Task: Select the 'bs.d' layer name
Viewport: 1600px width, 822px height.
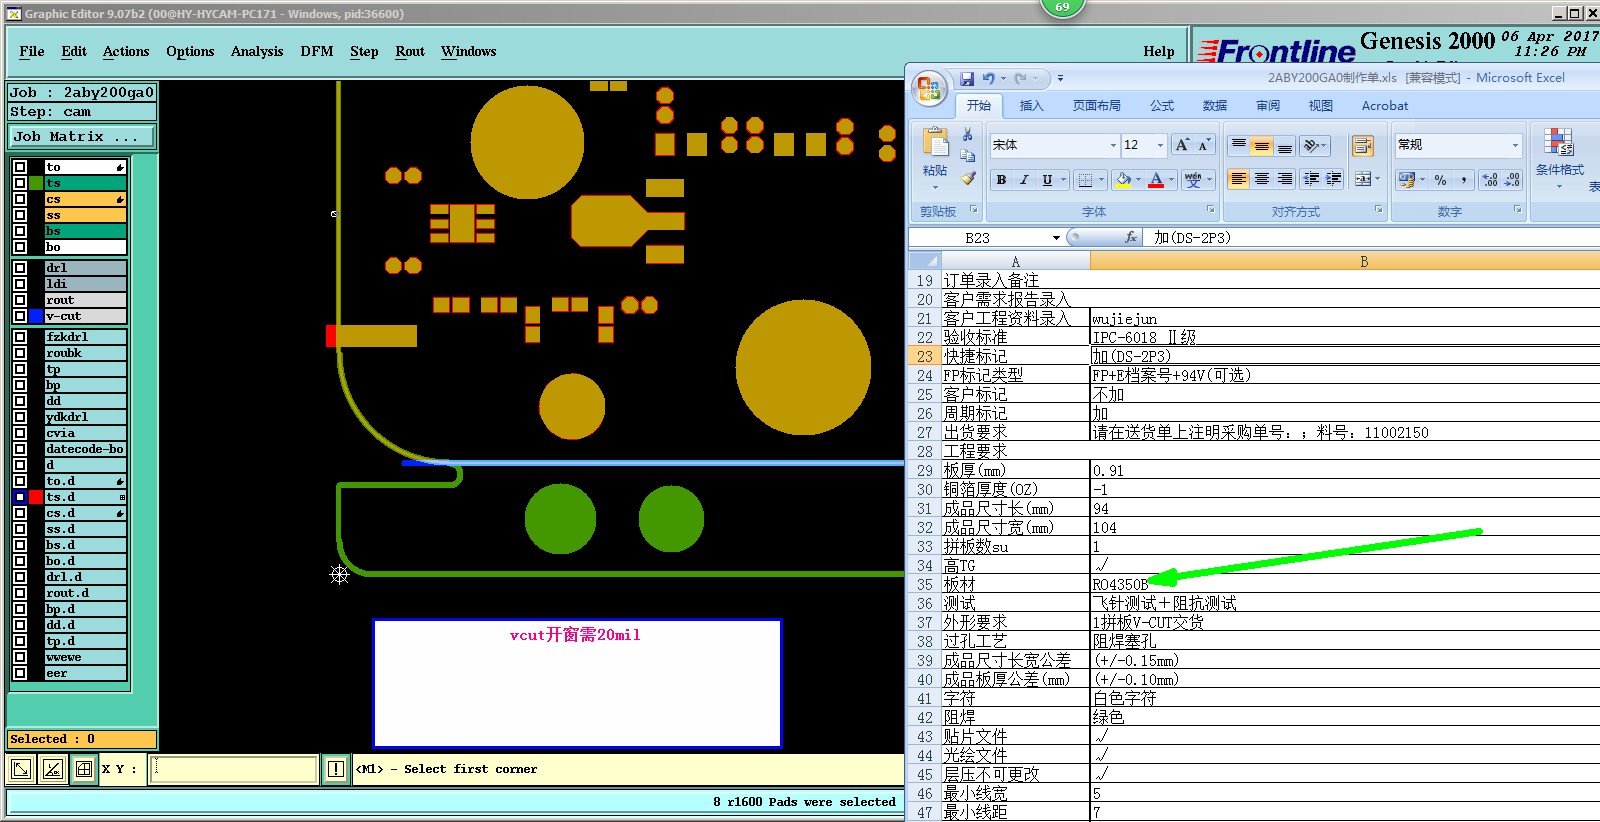Action: tap(85, 545)
